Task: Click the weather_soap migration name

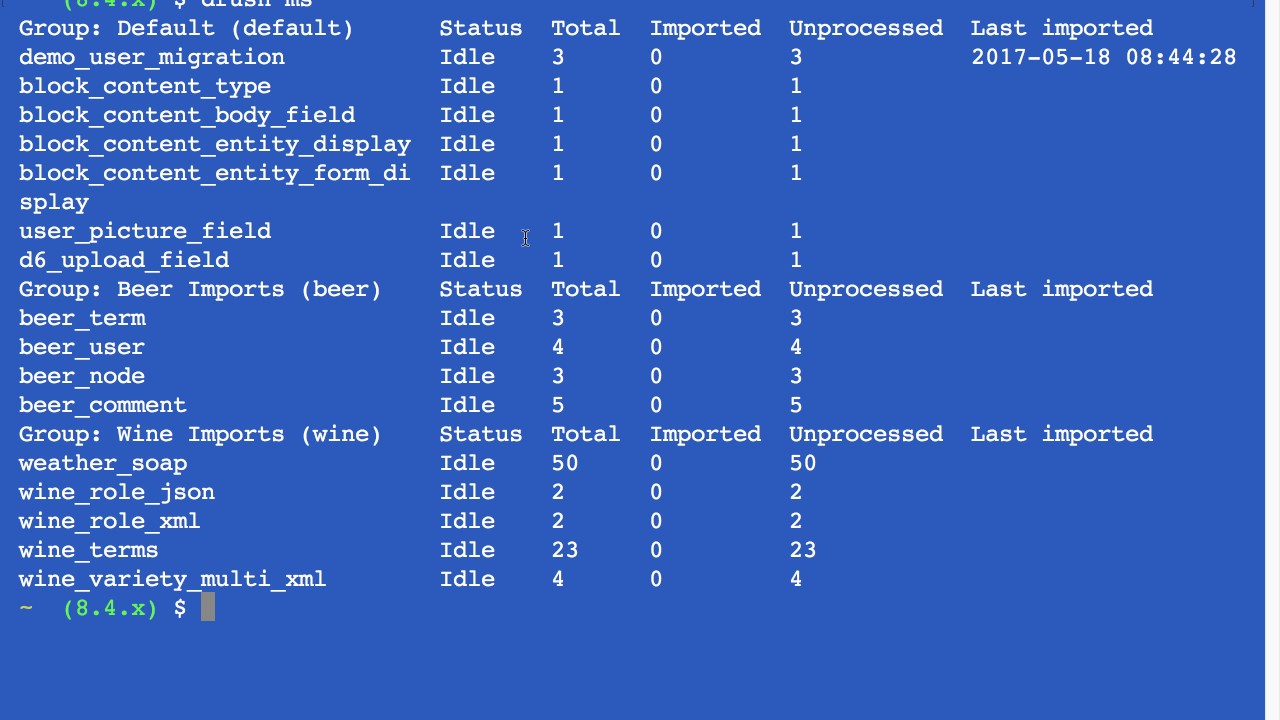Action: (x=102, y=463)
